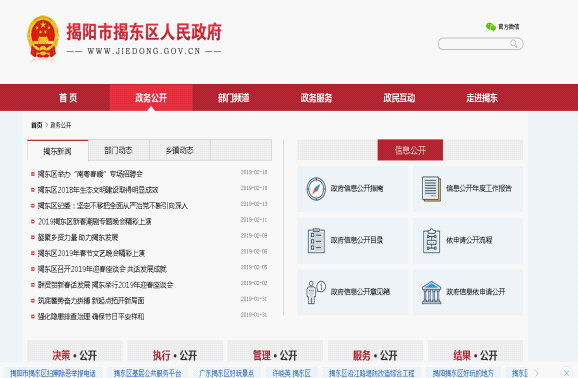578x378 pixels.
Task: Open the 决策·公开 section card
Action: 75,351
